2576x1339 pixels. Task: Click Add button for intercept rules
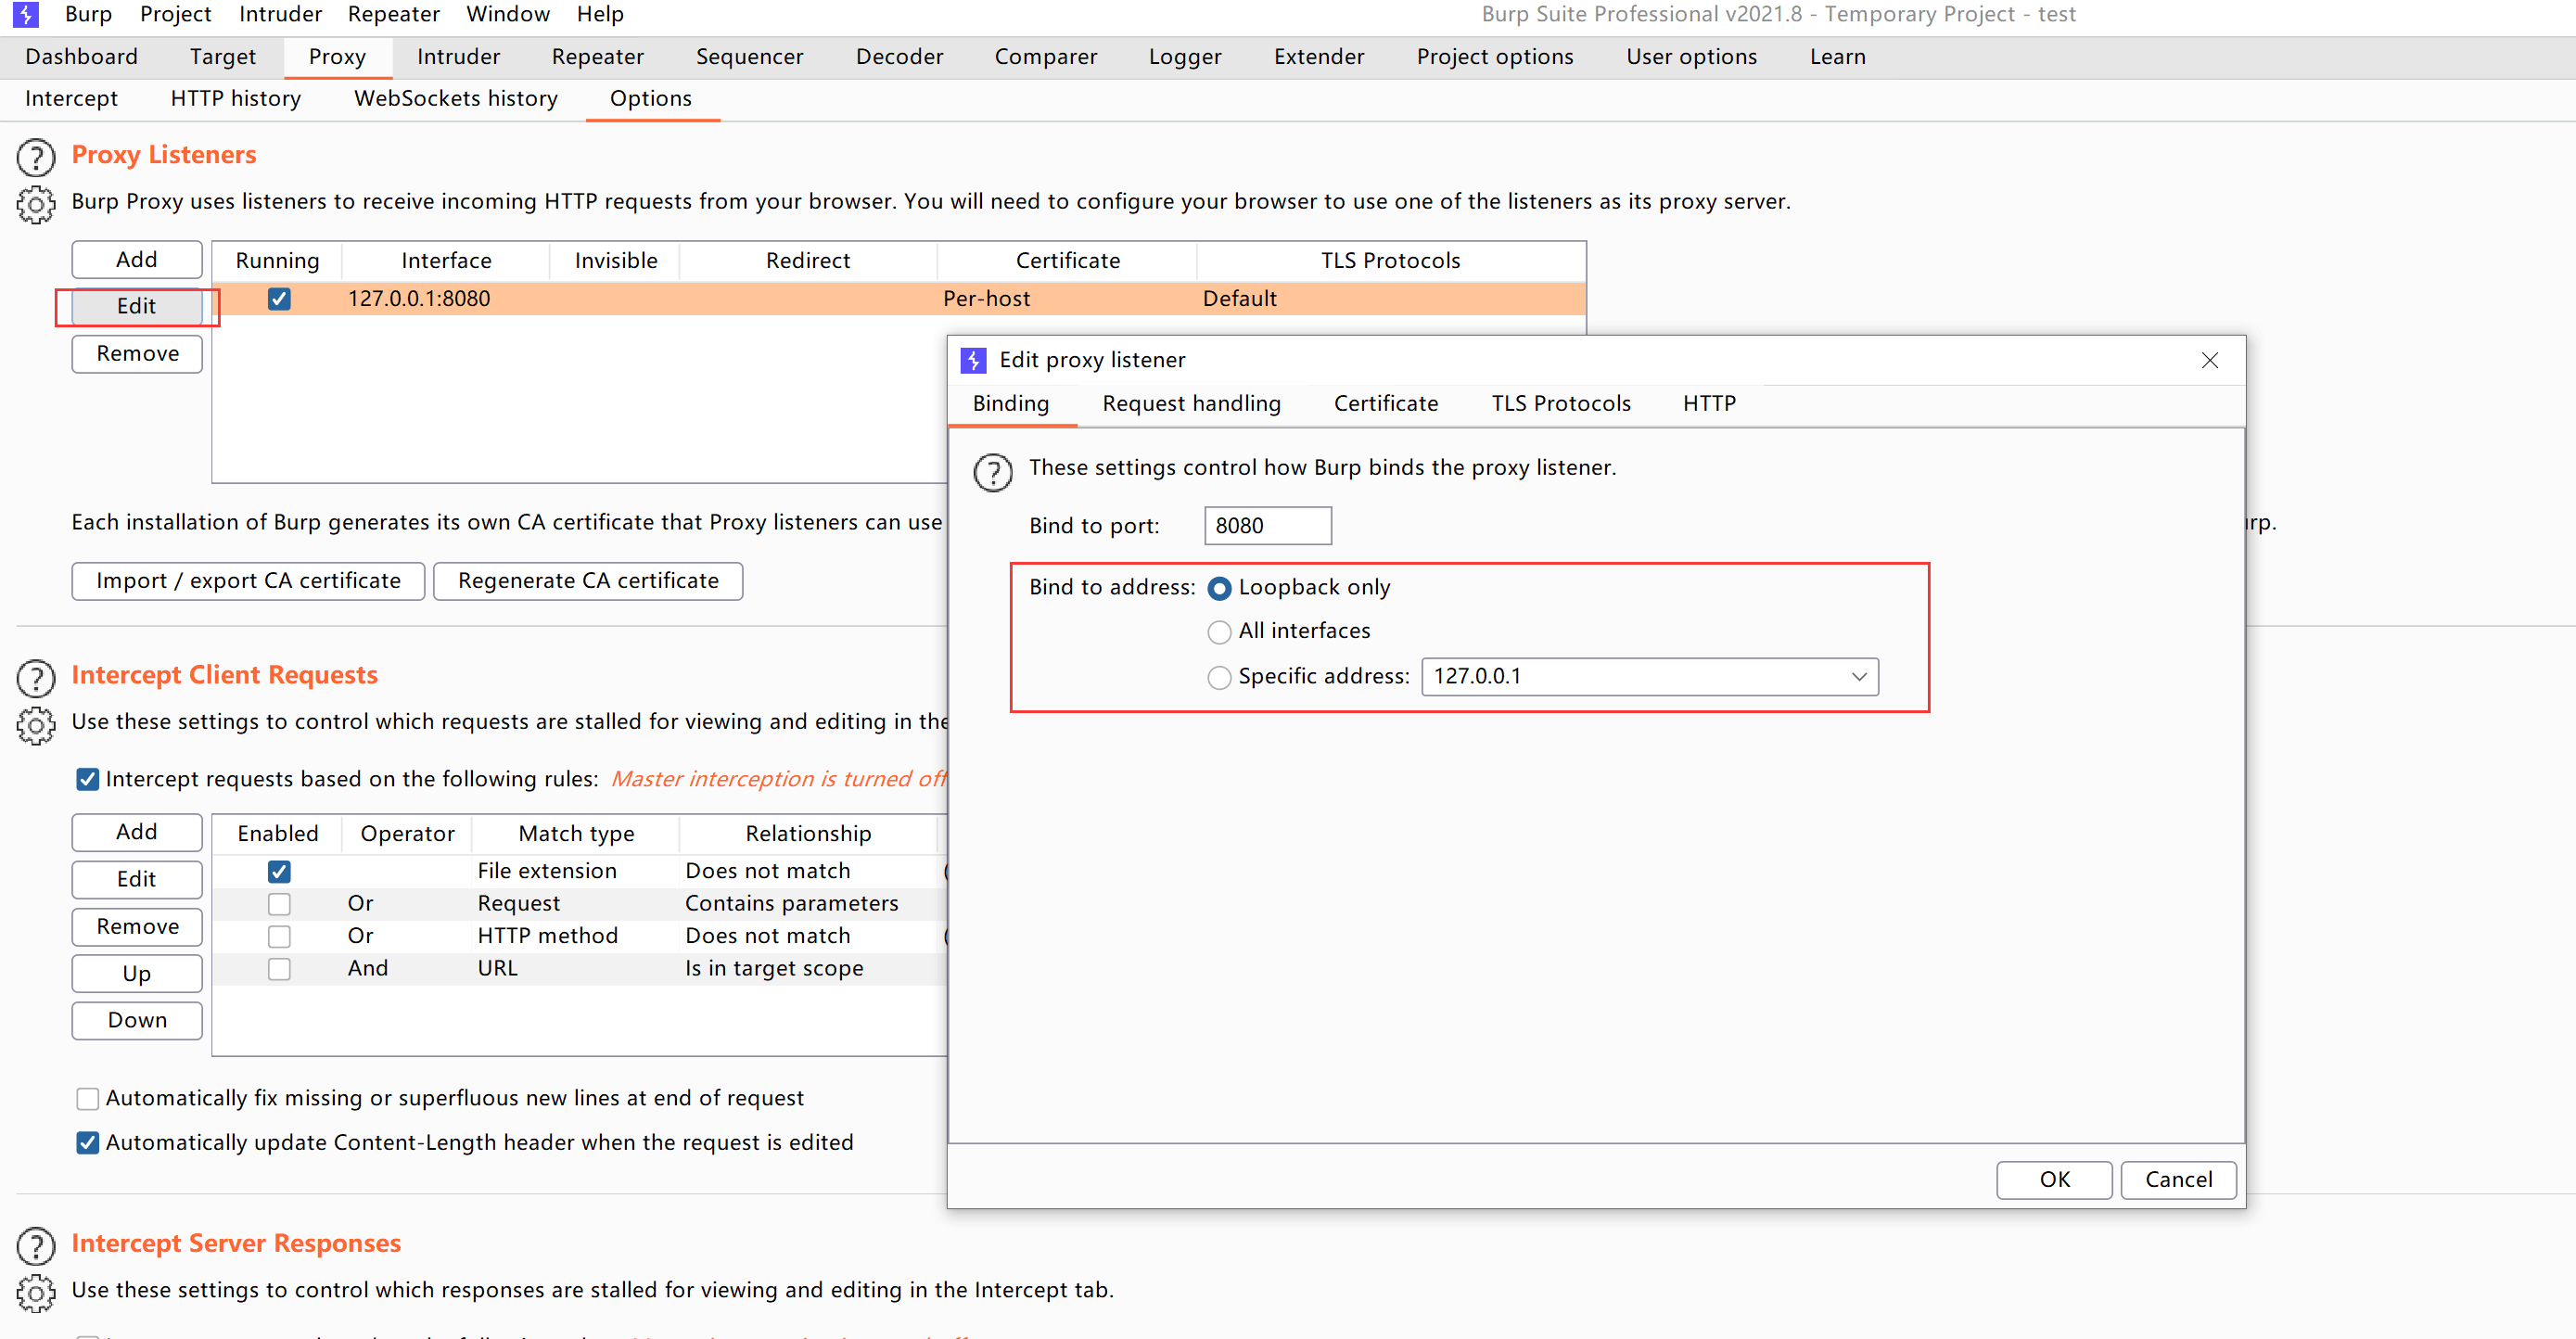pos(137,832)
